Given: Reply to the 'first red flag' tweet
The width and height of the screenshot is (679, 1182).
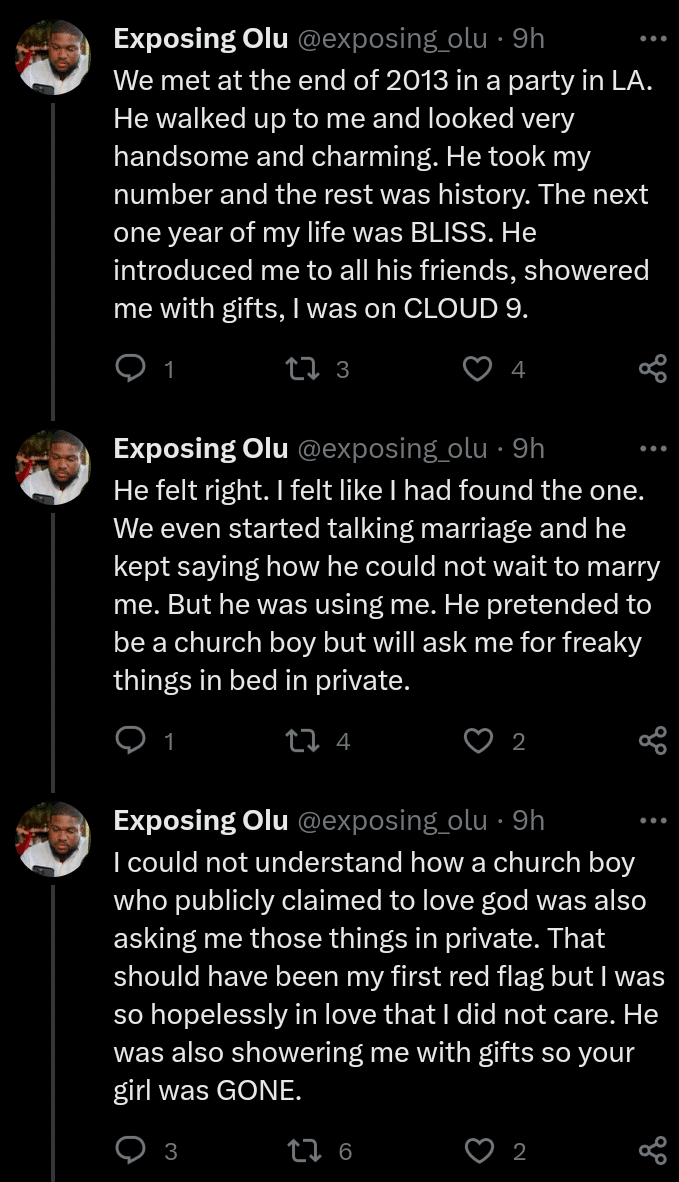Looking at the screenshot, I should click(131, 1151).
